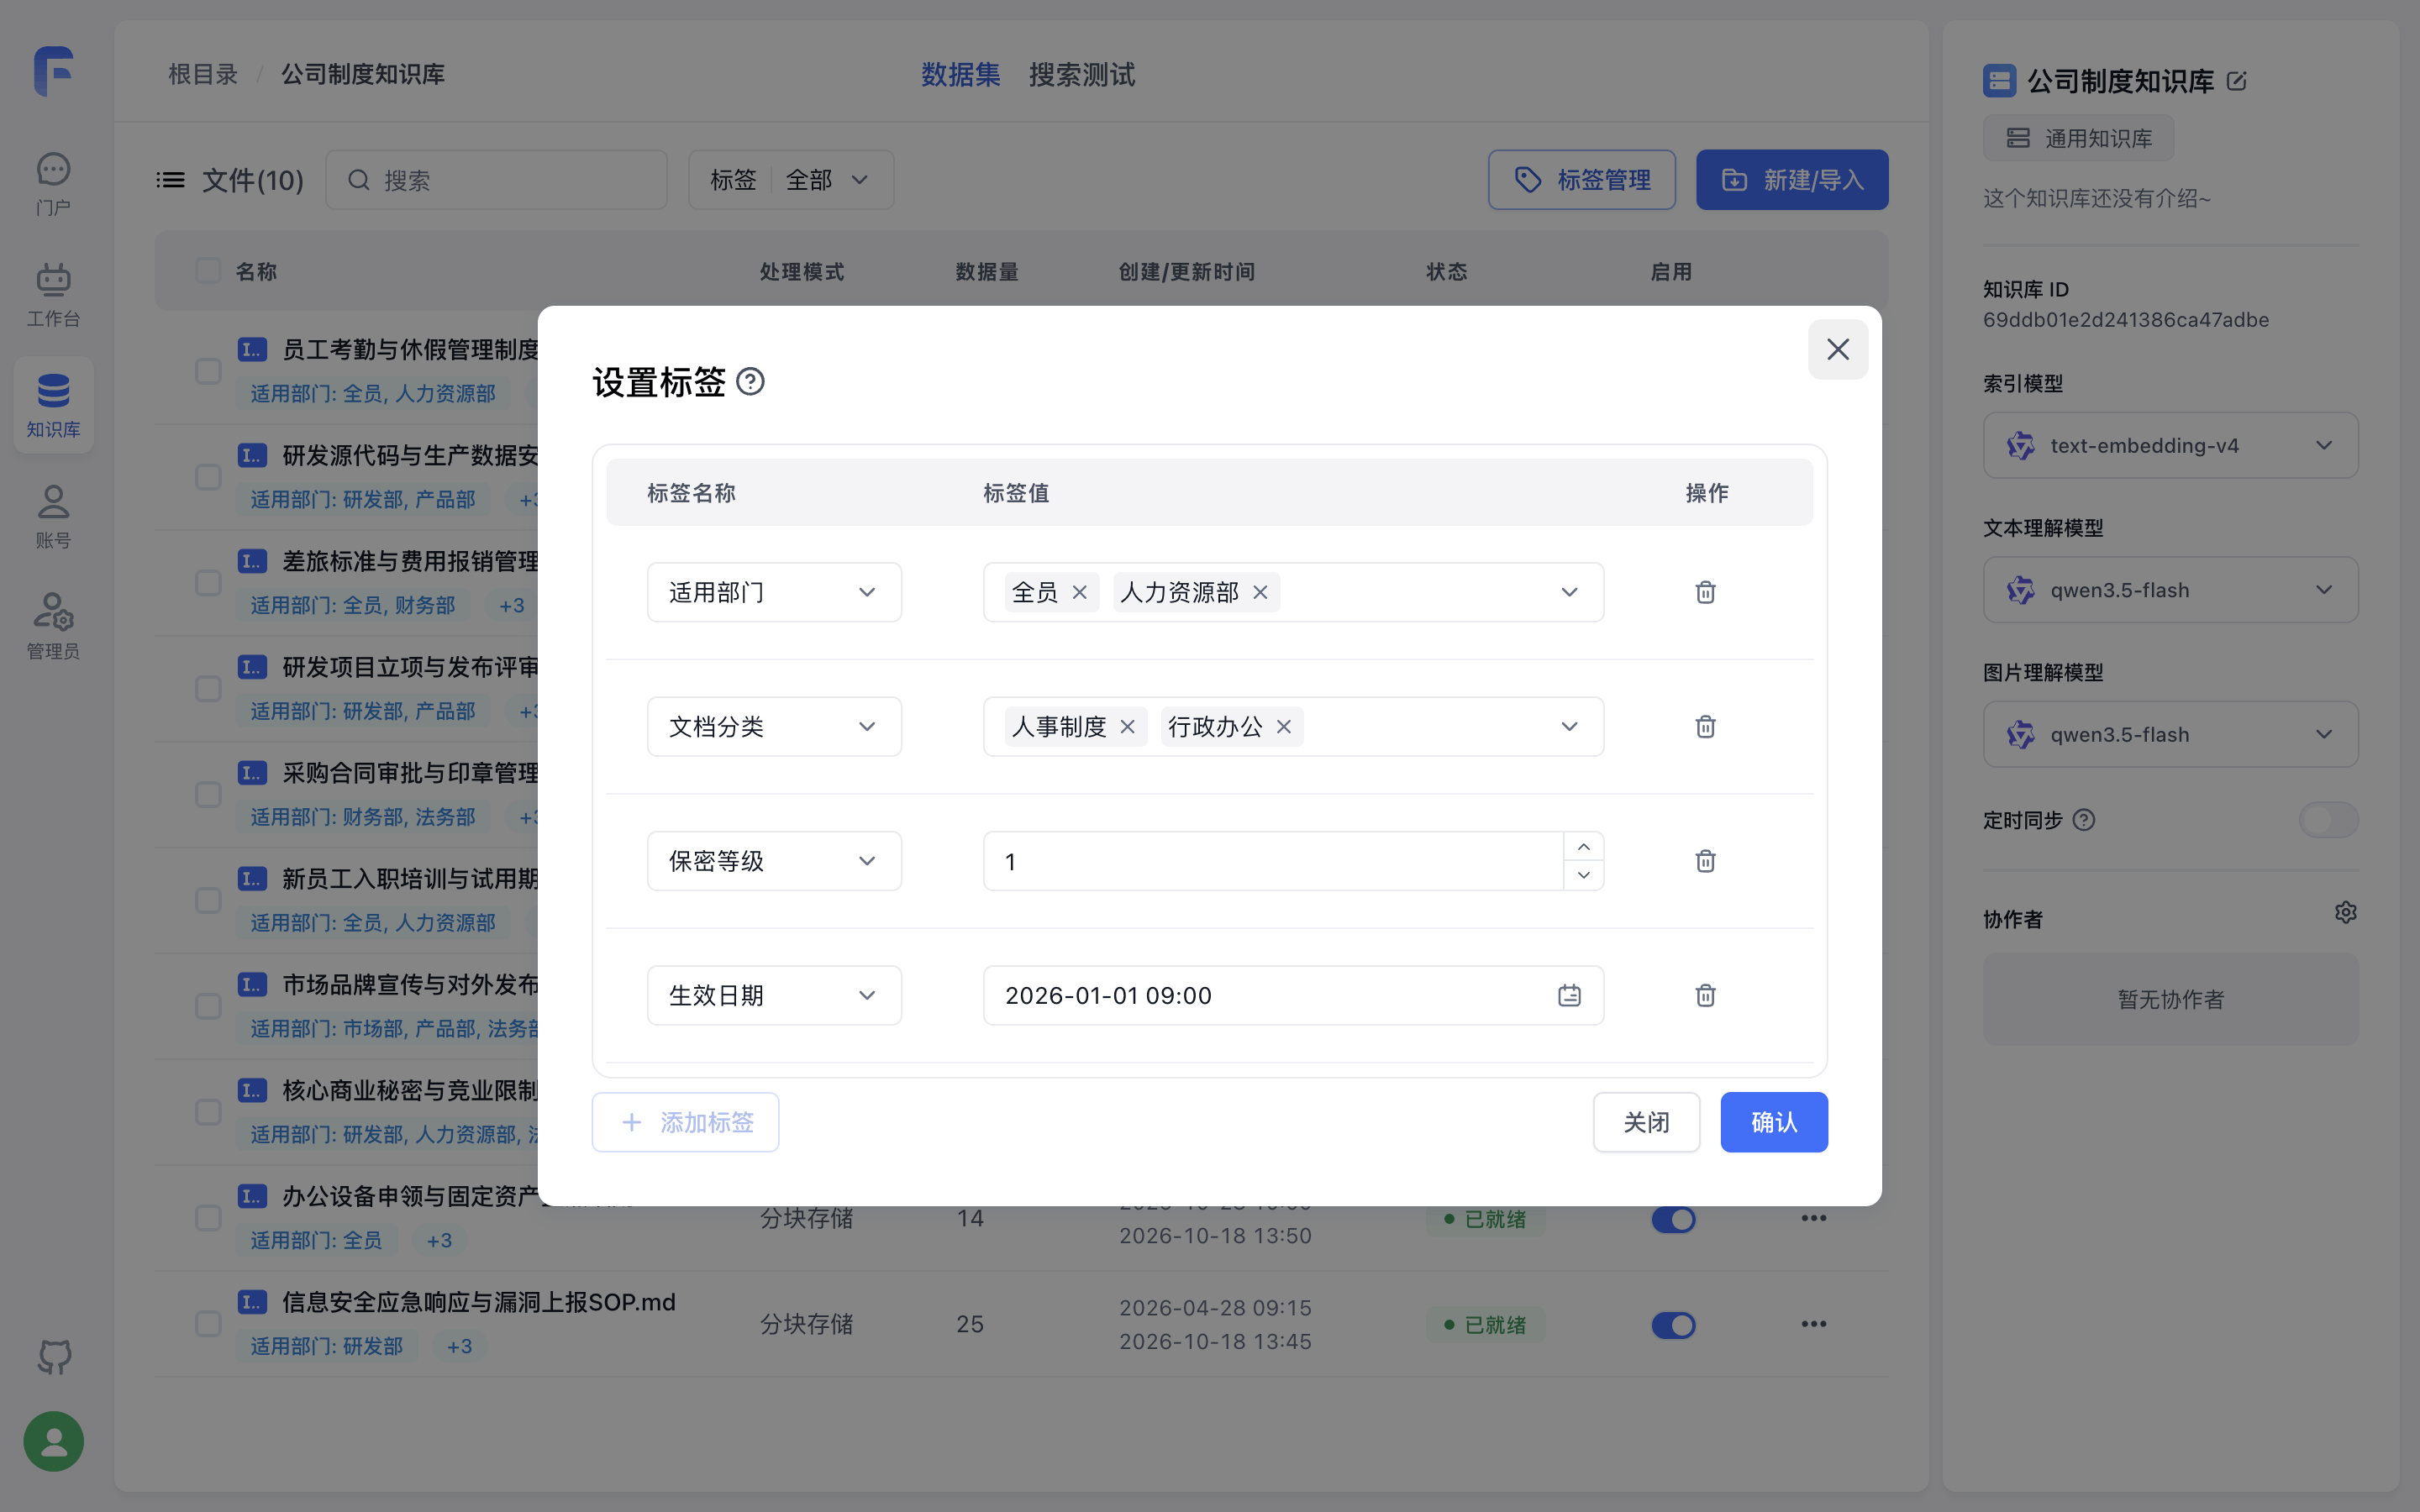Expand the text-embedding-v4 index model dropdown
Image resolution: width=2420 pixels, height=1512 pixels.
point(2170,445)
